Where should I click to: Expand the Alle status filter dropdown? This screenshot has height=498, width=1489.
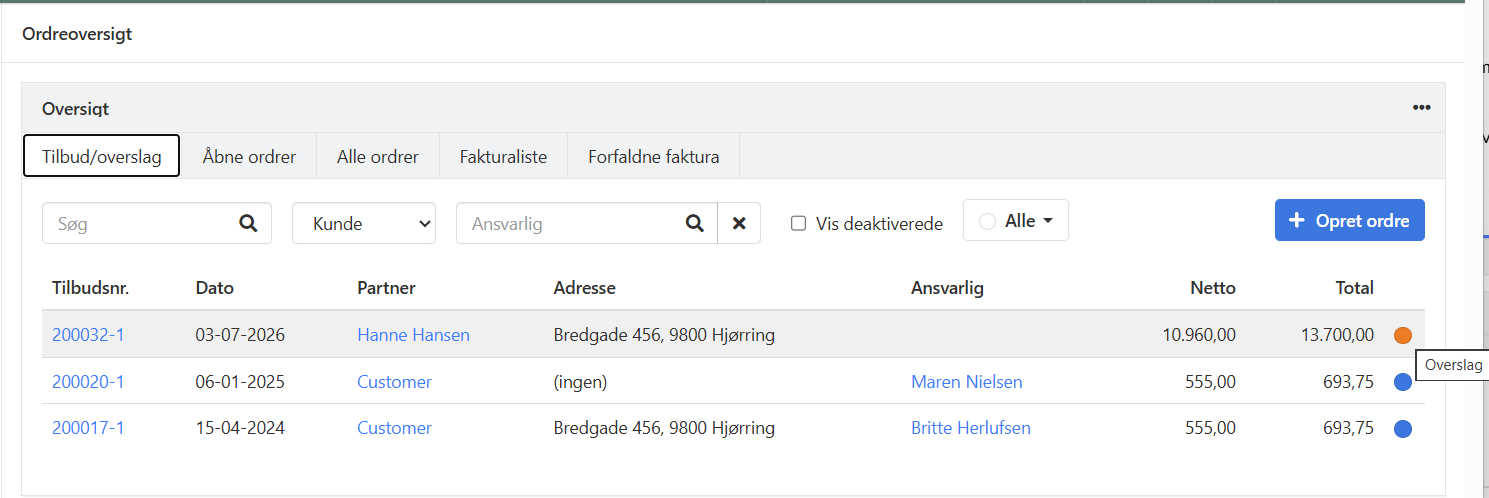(x=1016, y=221)
